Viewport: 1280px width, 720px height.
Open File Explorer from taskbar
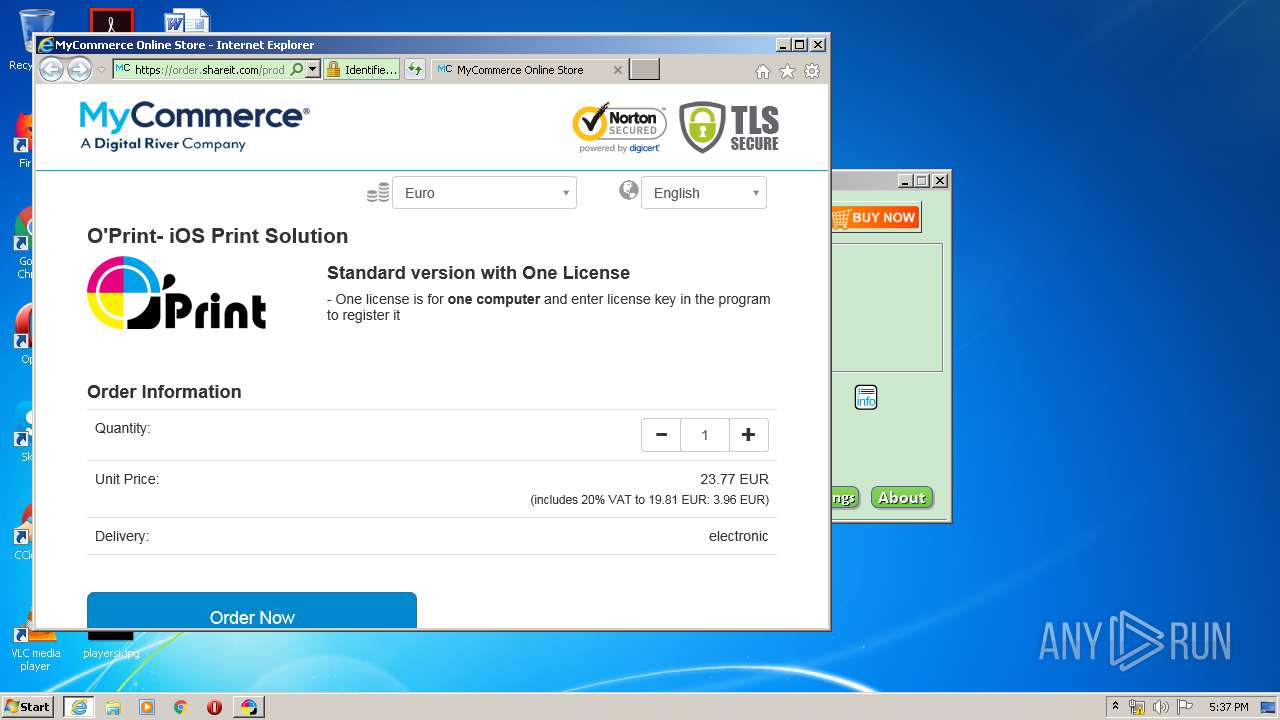click(113, 707)
